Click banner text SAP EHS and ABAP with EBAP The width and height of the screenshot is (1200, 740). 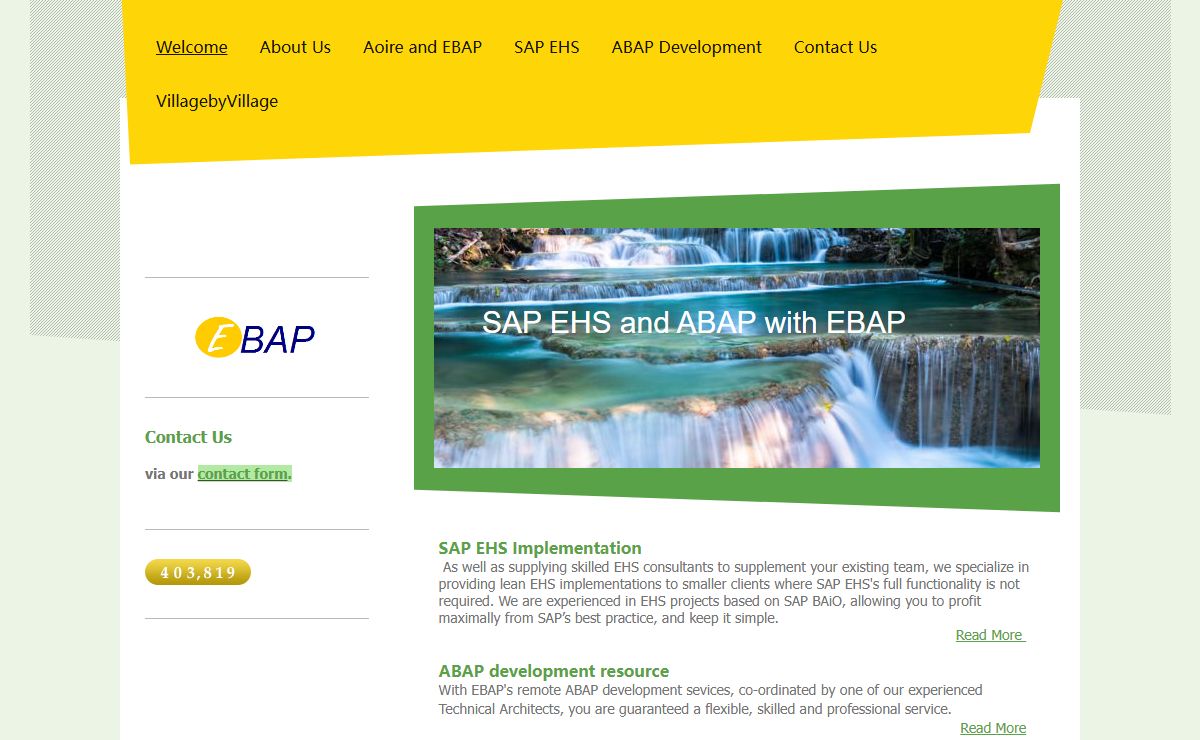pyautogui.click(x=694, y=322)
